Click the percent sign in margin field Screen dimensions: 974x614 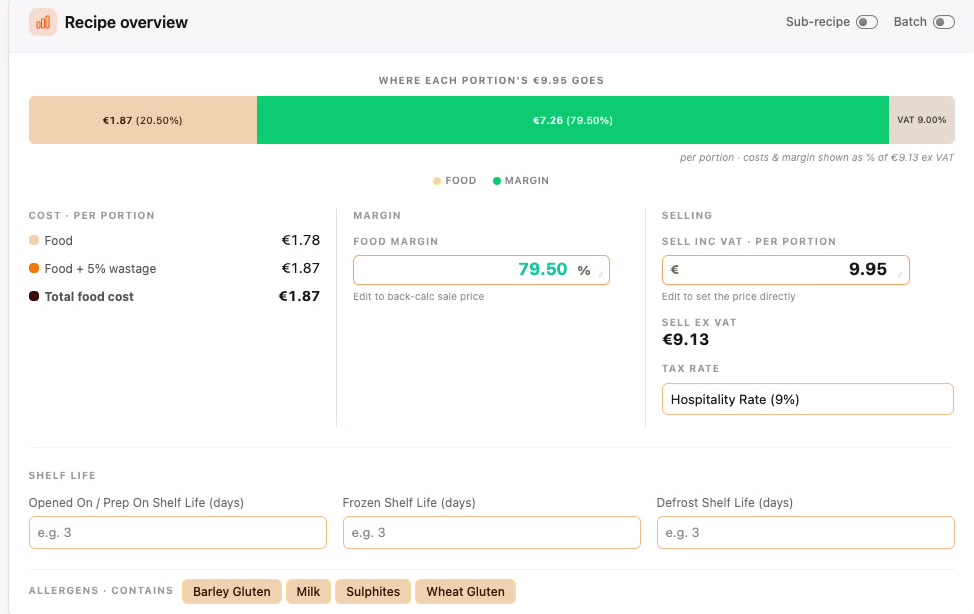pos(584,270)
